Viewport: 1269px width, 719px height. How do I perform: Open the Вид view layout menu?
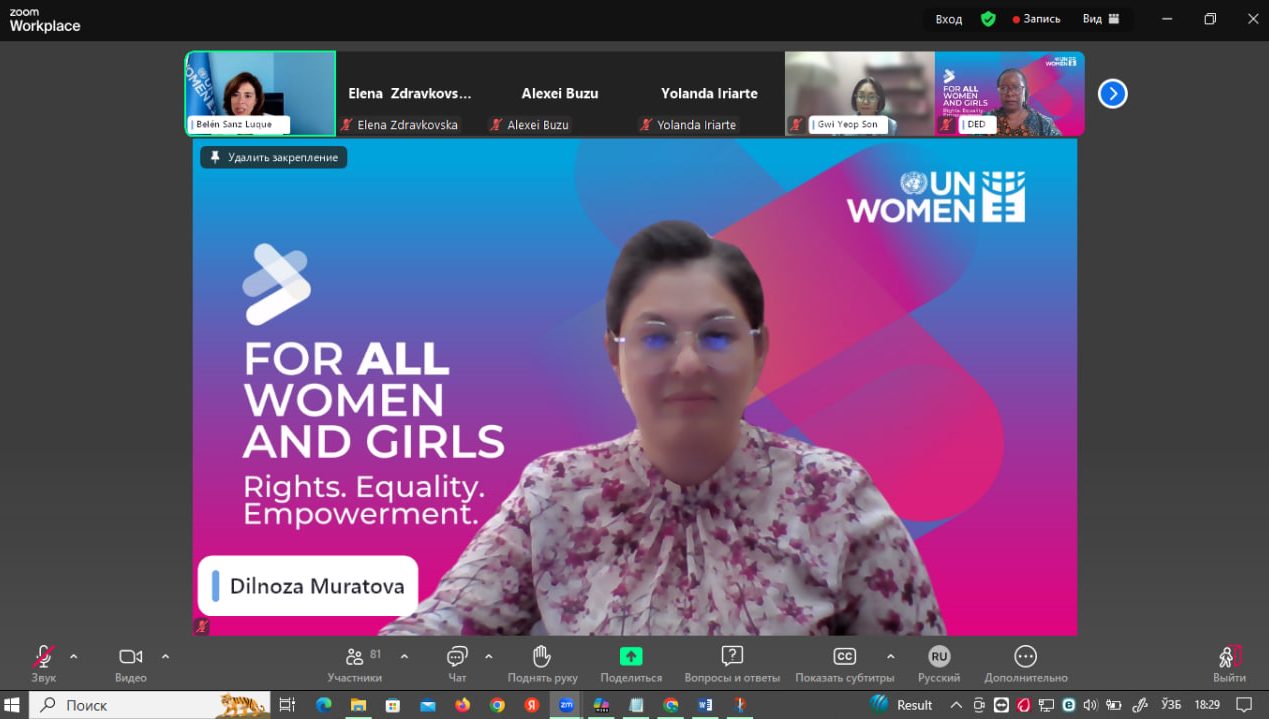[1101, 19]
